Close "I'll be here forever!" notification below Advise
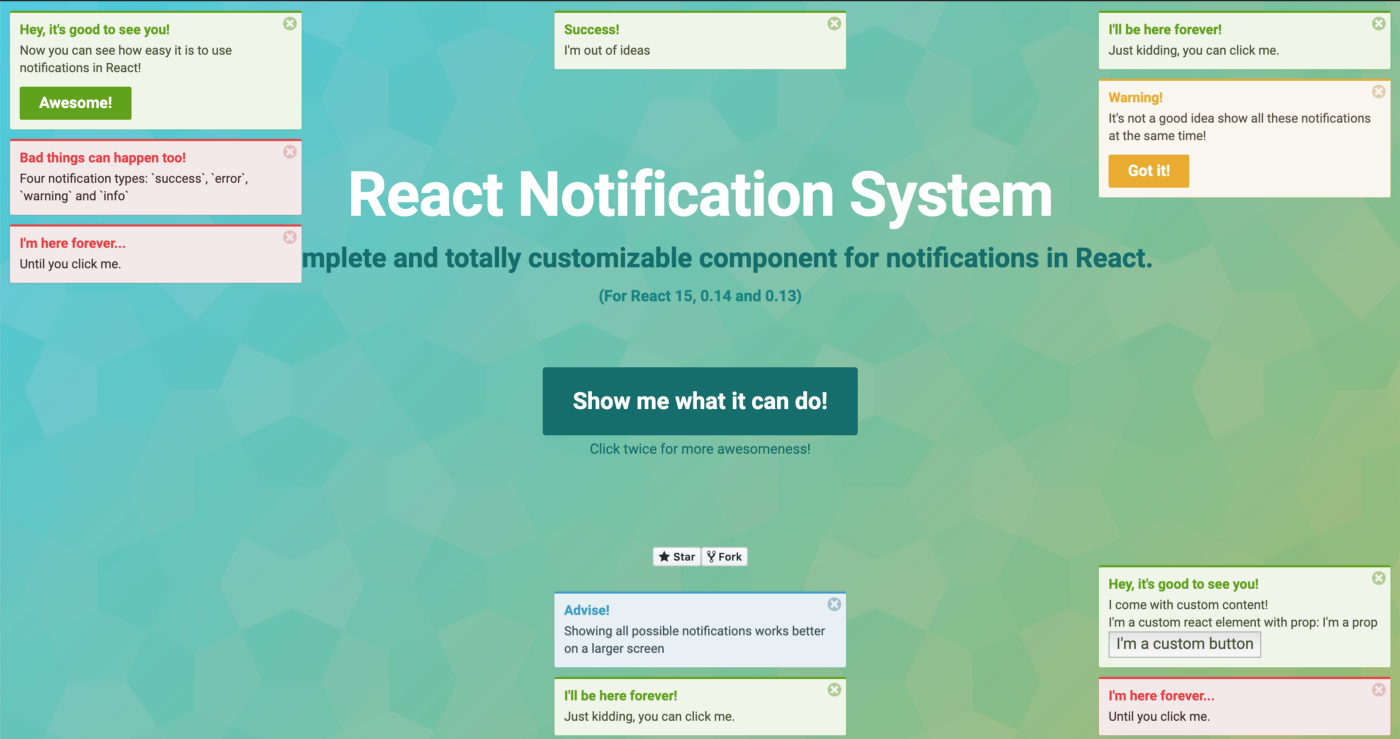The height and width of the screenshot is (739, 1400). click(834, 690)
